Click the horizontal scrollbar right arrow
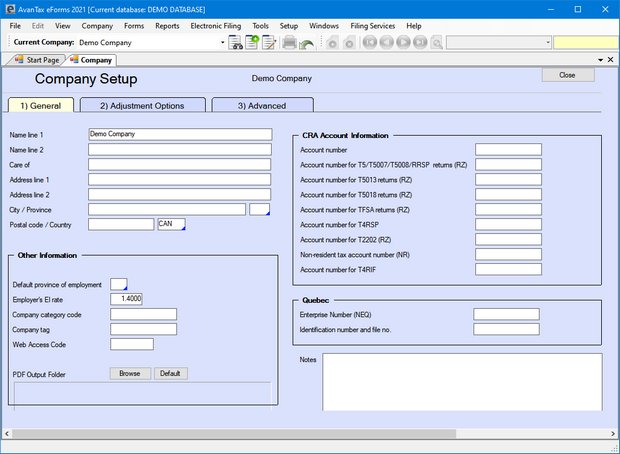The width and height of the screenshot is (620, 454). [612, 434]
